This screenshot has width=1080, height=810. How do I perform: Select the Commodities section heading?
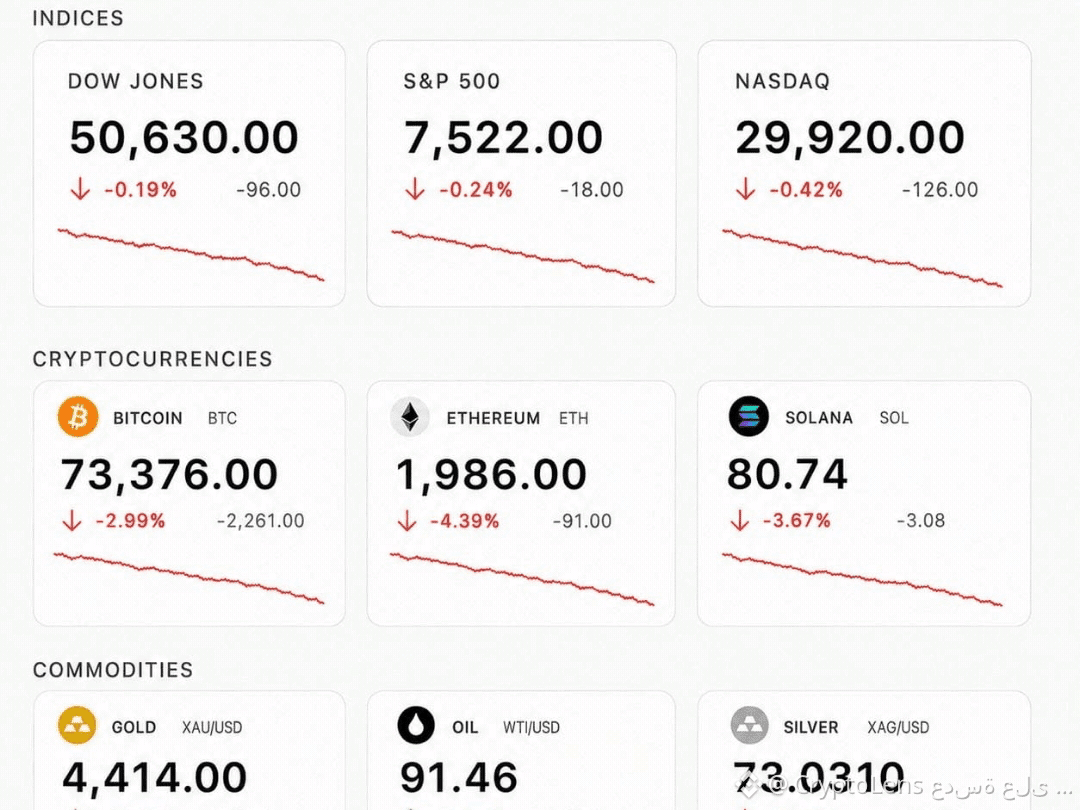(113, 669)
